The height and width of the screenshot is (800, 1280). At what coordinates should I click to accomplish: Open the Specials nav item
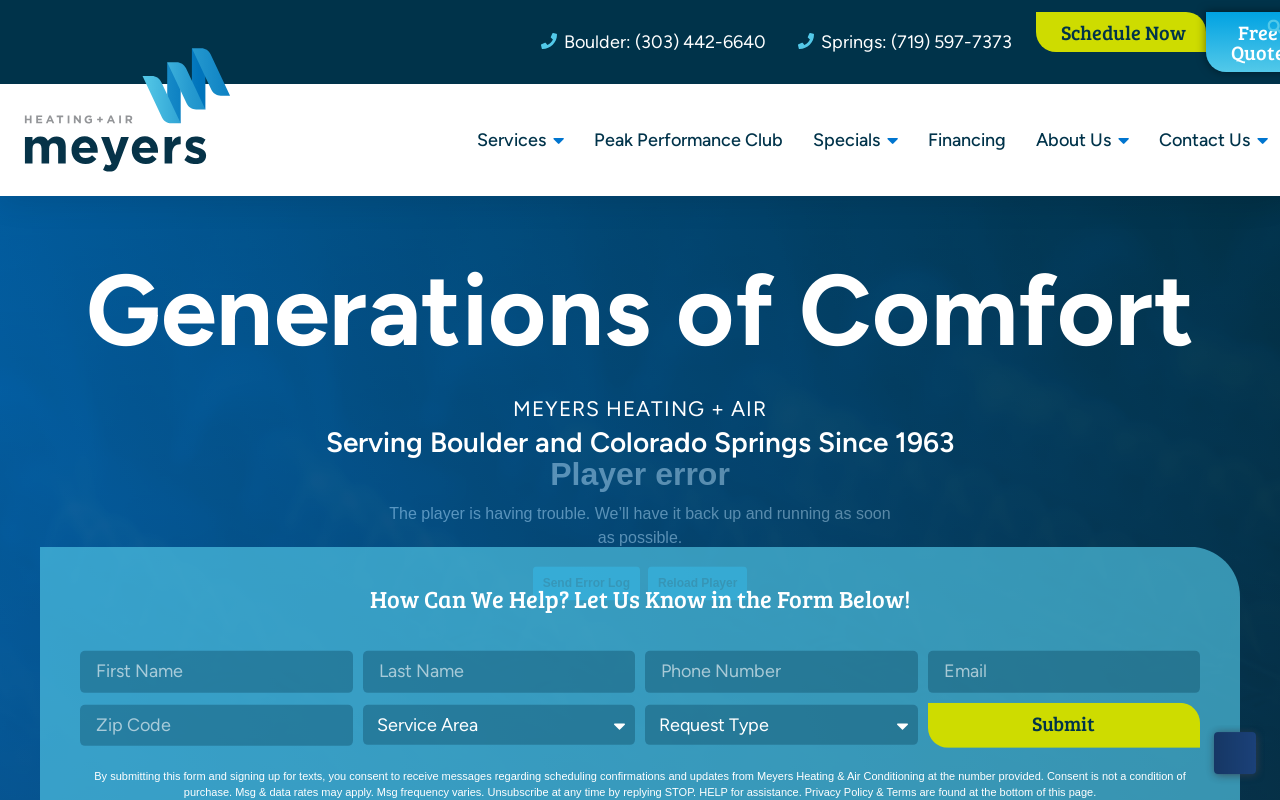click(846, 140)
